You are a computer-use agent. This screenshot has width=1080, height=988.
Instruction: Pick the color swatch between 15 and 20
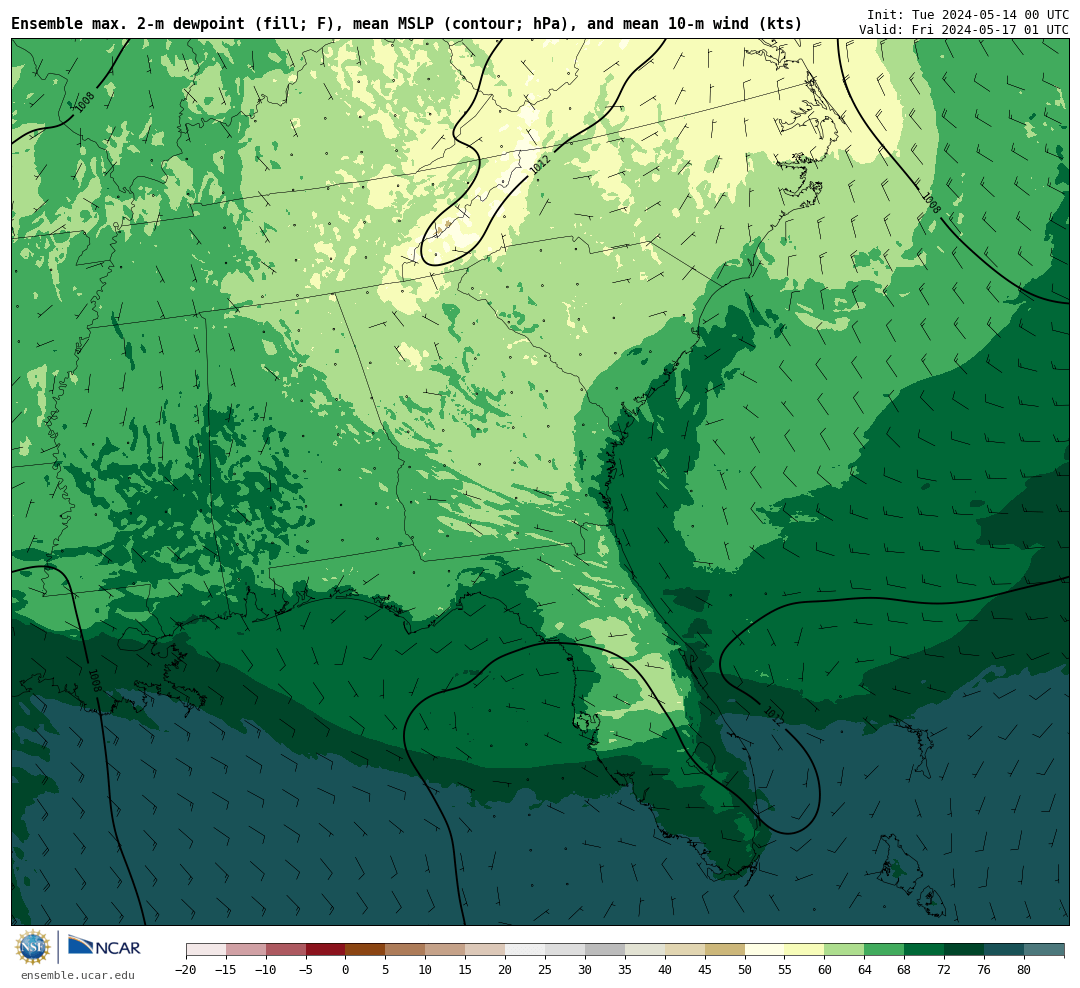[x=485, y=950]
